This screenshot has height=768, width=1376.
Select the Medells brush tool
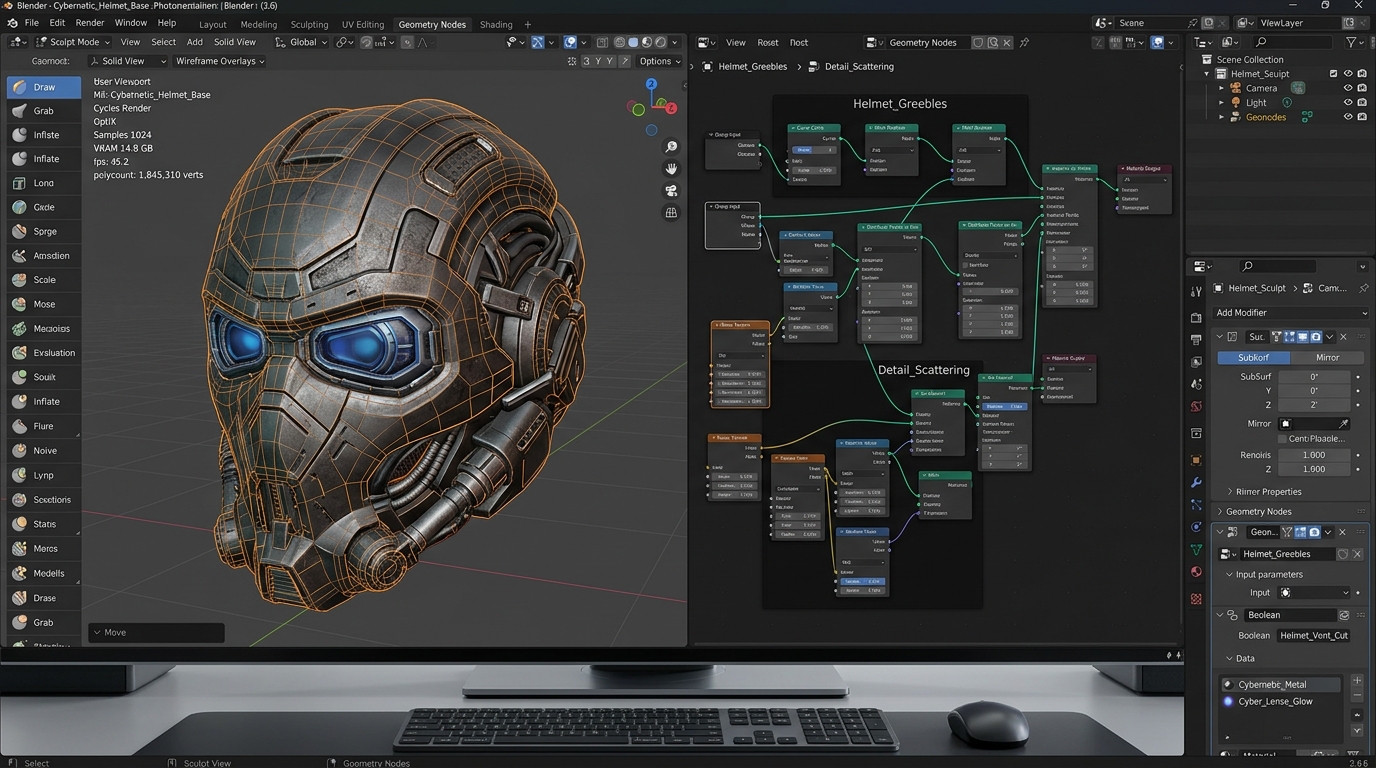(x=43, y=573)
